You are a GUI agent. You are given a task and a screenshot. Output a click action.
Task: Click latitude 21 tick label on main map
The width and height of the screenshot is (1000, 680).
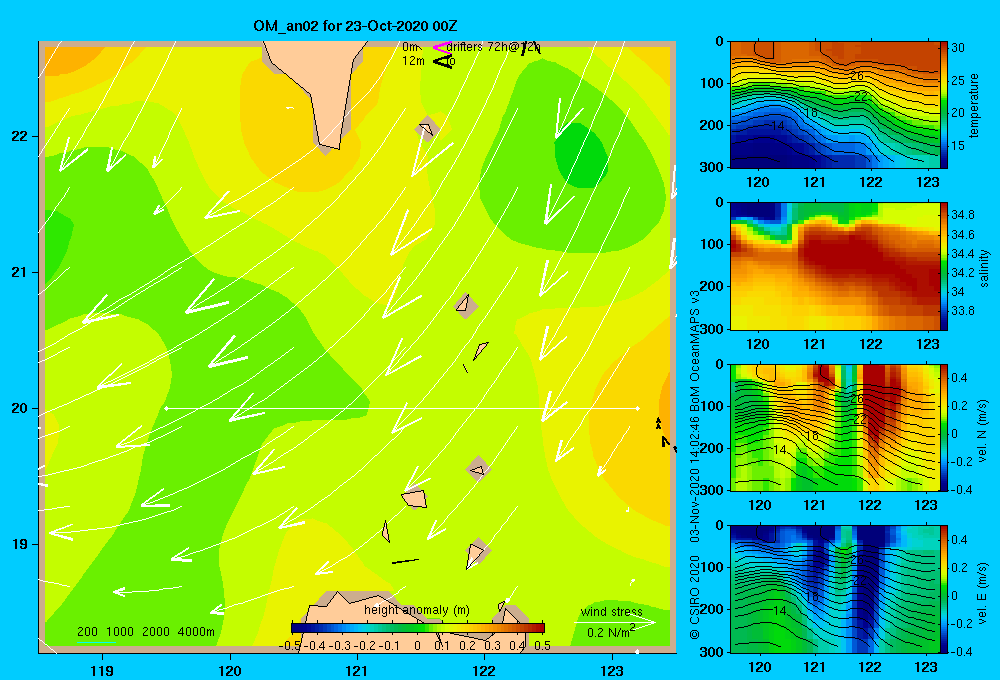[x=19, y=272]
